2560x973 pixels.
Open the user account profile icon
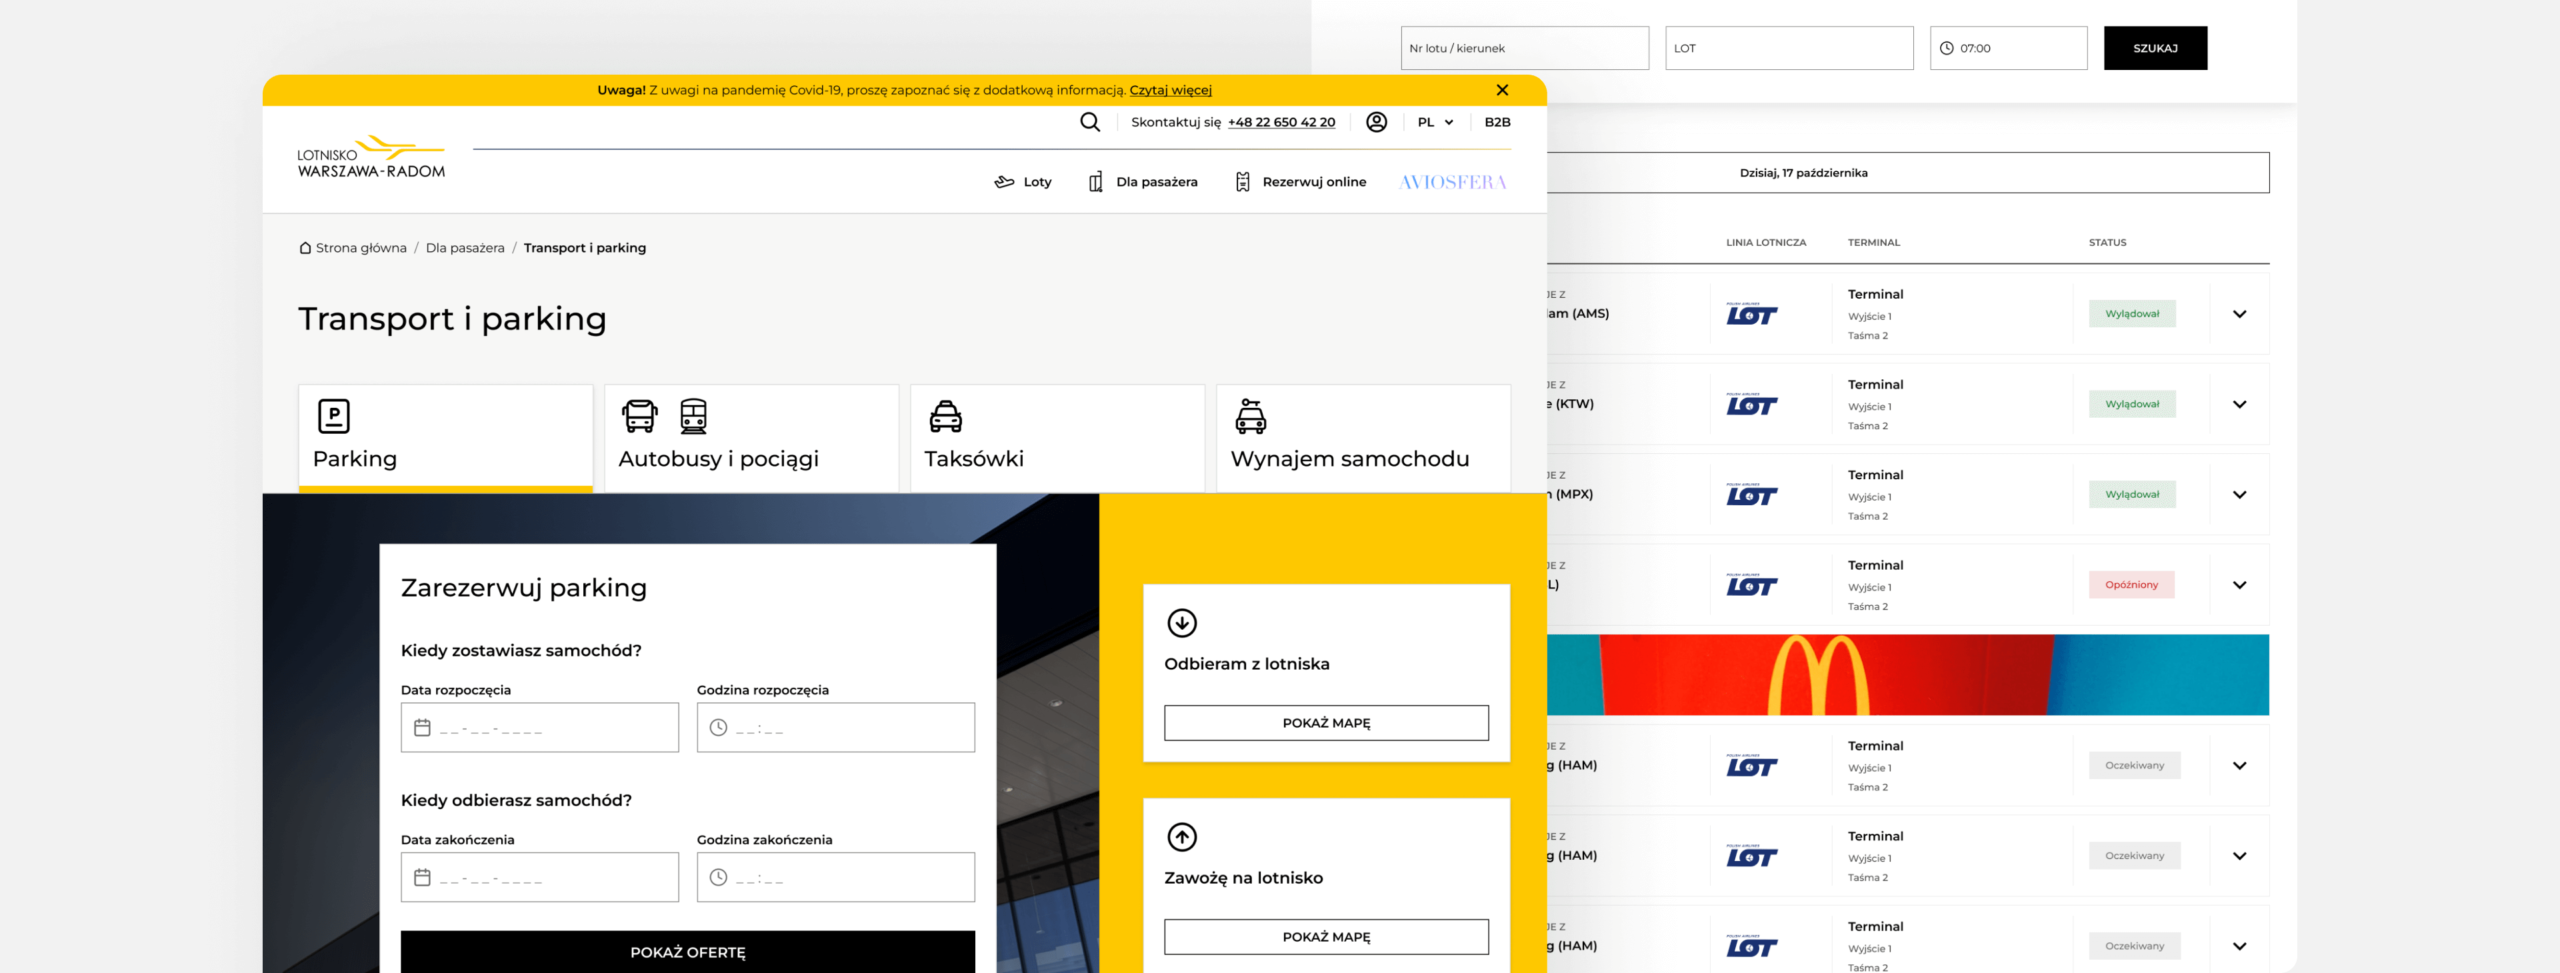[1376, 122]
